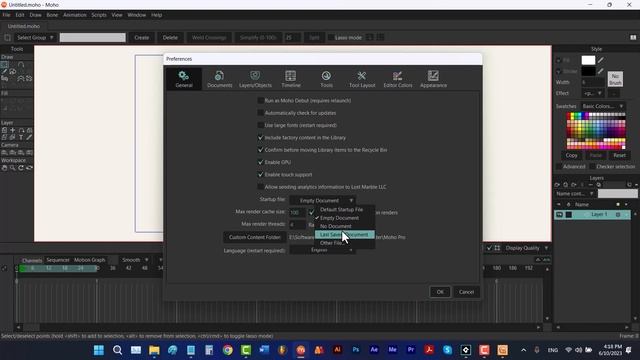The image size is (640, 360).
Task: Open the Scripts menu
Action: coord(99,15)
